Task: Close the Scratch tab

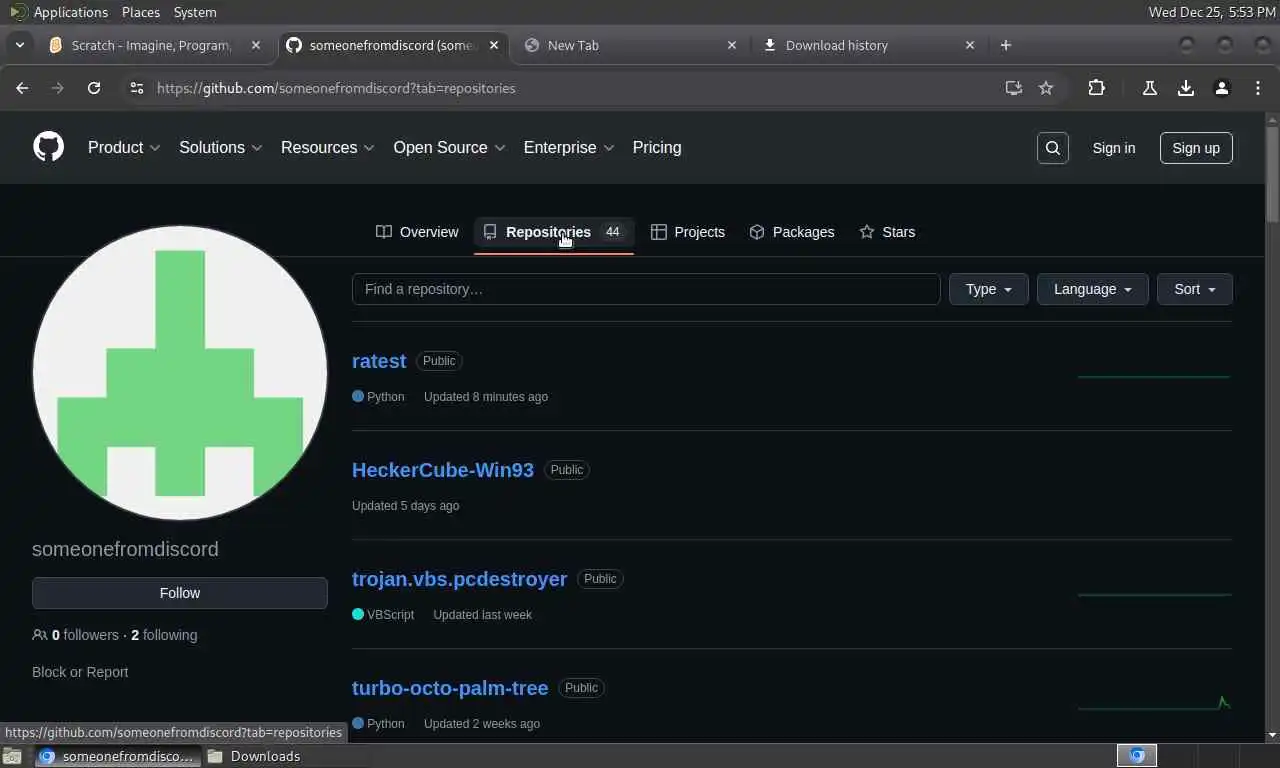Action: 256,45
